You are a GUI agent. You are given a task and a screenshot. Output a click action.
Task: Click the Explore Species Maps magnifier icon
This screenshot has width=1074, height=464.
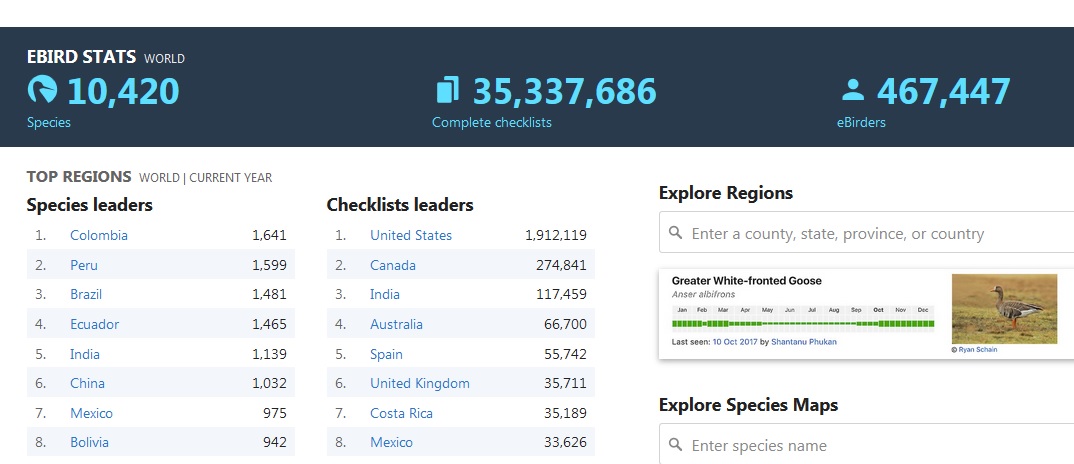675,445
